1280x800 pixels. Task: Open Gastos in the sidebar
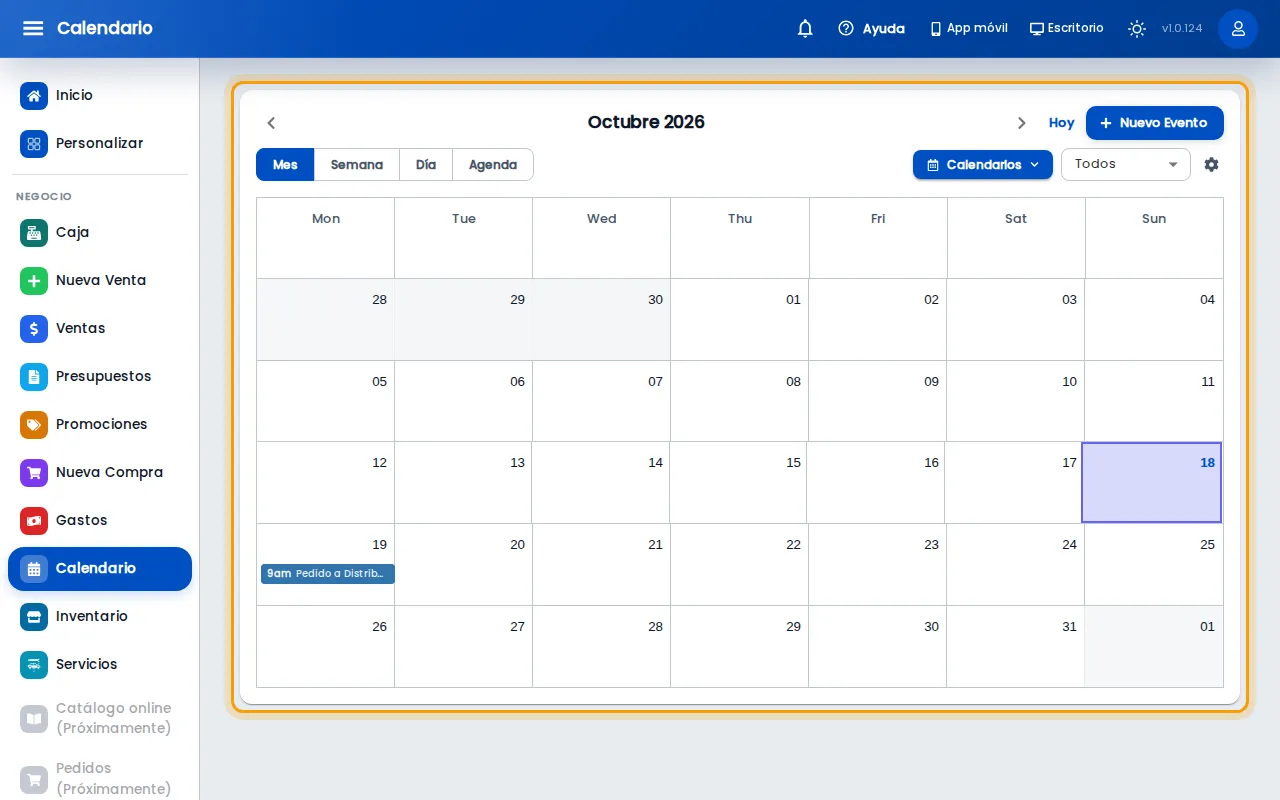tap(100, 520)
